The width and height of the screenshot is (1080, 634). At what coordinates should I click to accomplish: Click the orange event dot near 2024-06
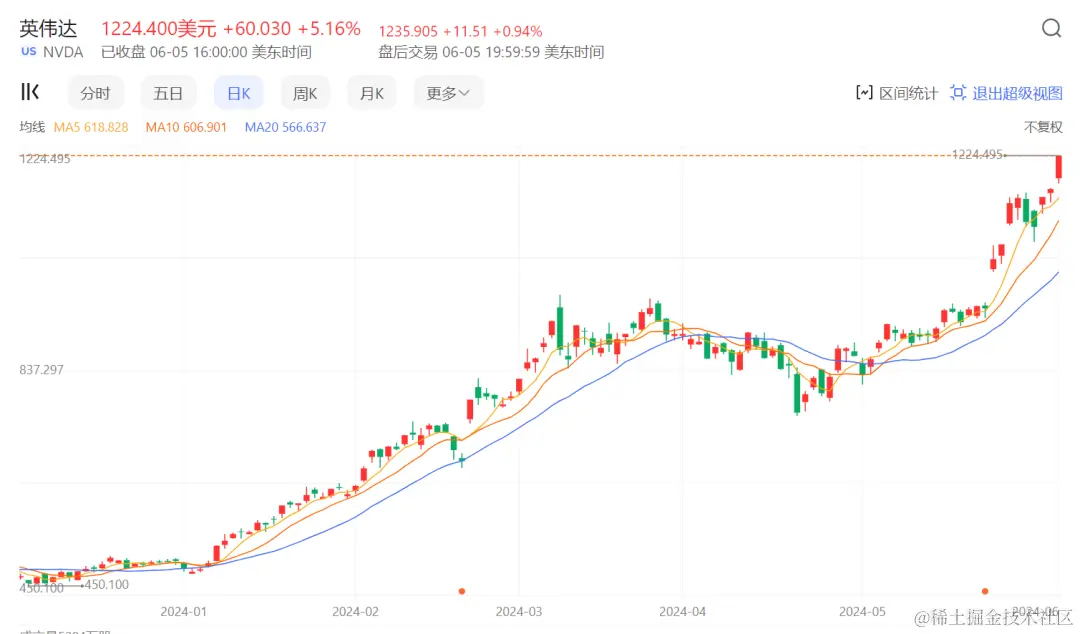[985, 591]
